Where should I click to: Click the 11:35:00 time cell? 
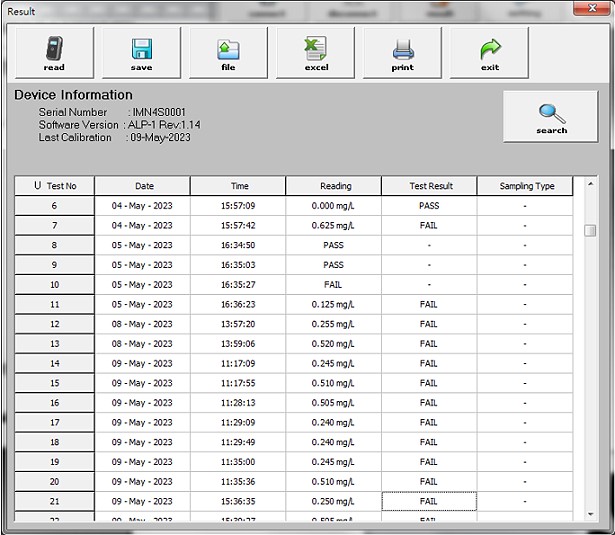tap(238, 462)
